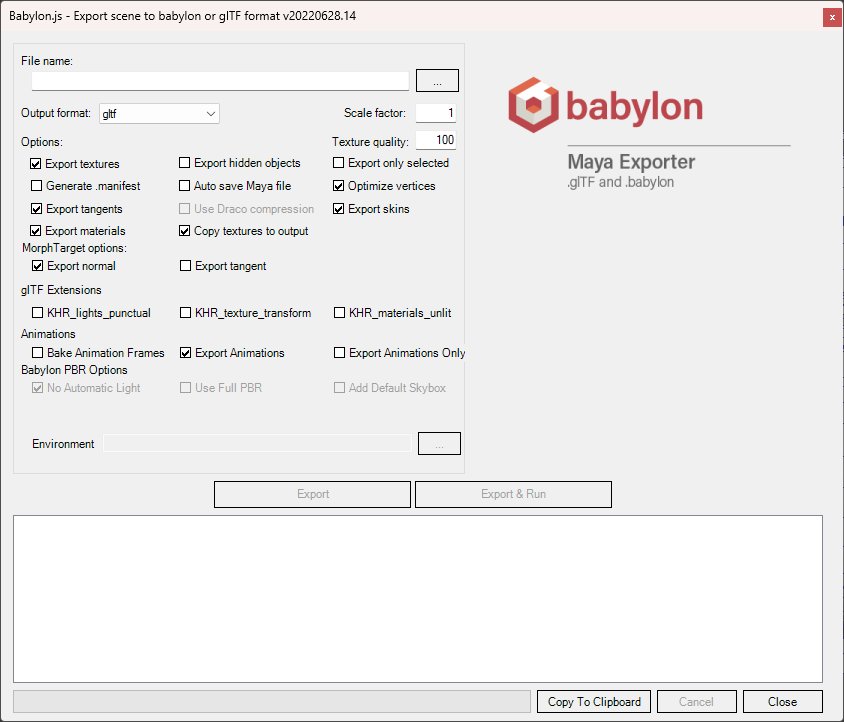Click the bottom progress bar
The height and width of the screenshot is (722, 844).
pyautogui.click(x=272, y=702)
